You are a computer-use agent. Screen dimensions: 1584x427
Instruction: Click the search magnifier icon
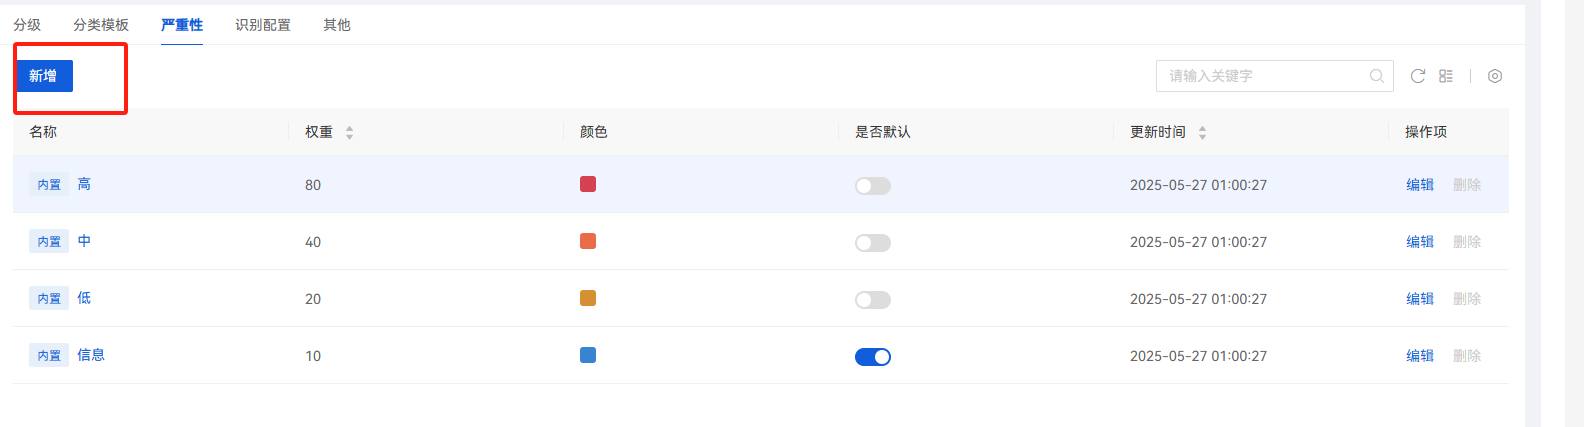tap(1377, 76)
